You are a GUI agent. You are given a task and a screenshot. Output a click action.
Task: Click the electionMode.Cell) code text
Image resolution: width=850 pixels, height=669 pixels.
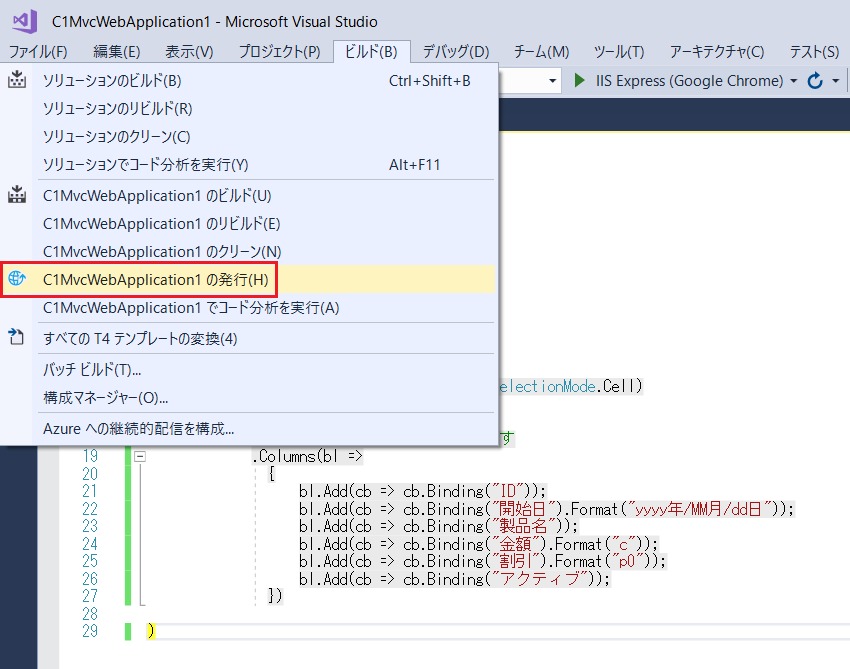coord(570,387)
